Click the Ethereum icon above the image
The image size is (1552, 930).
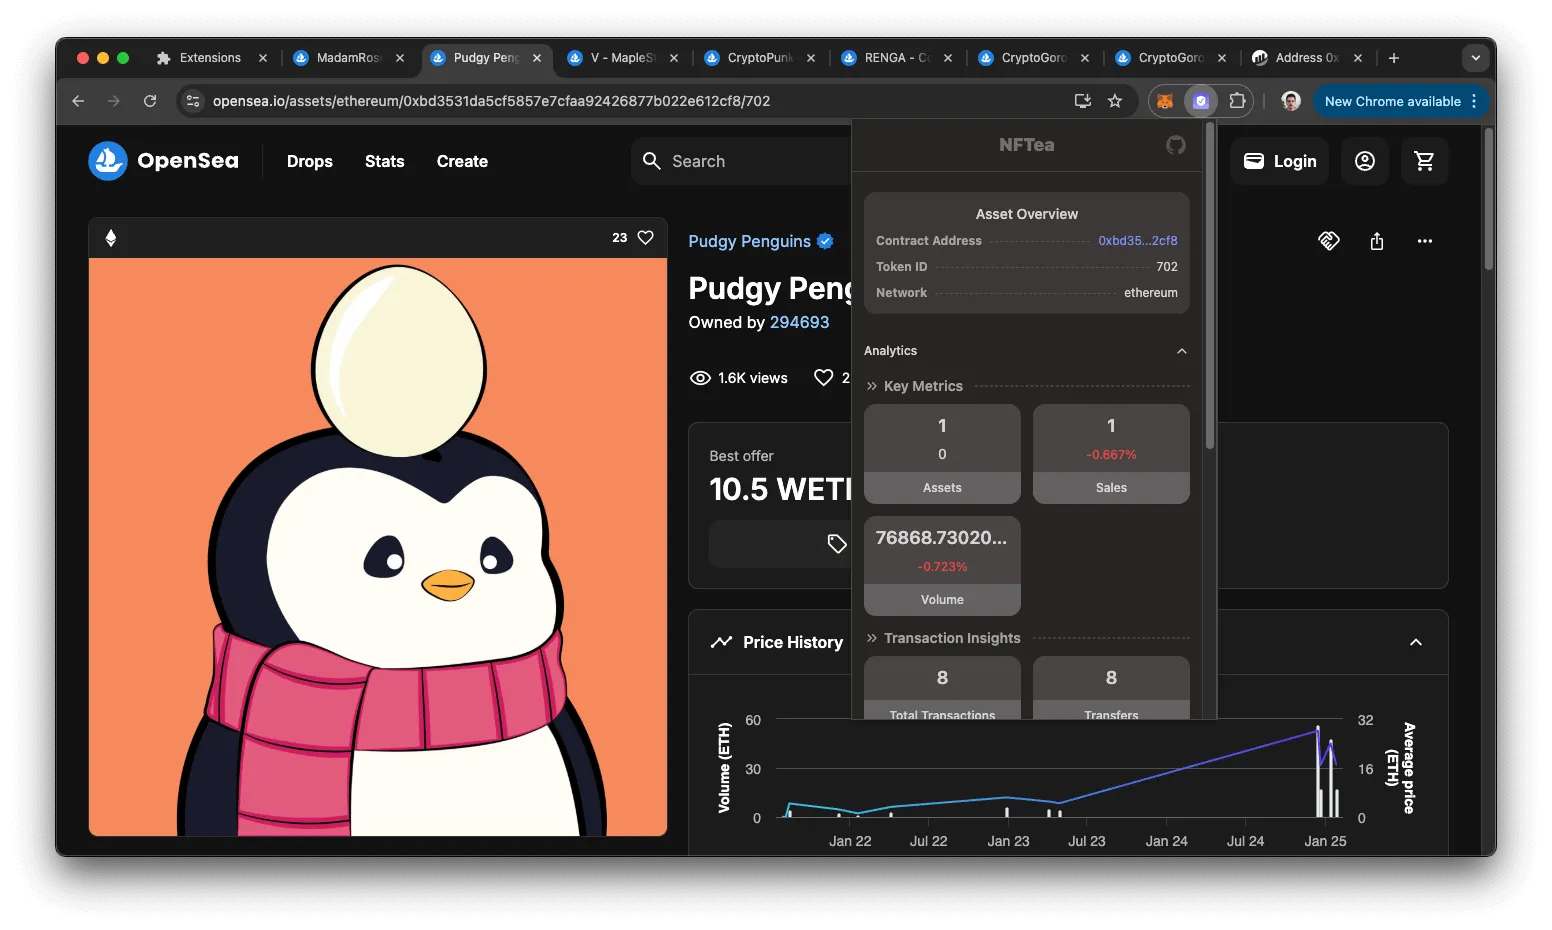(x=111, y=238)
